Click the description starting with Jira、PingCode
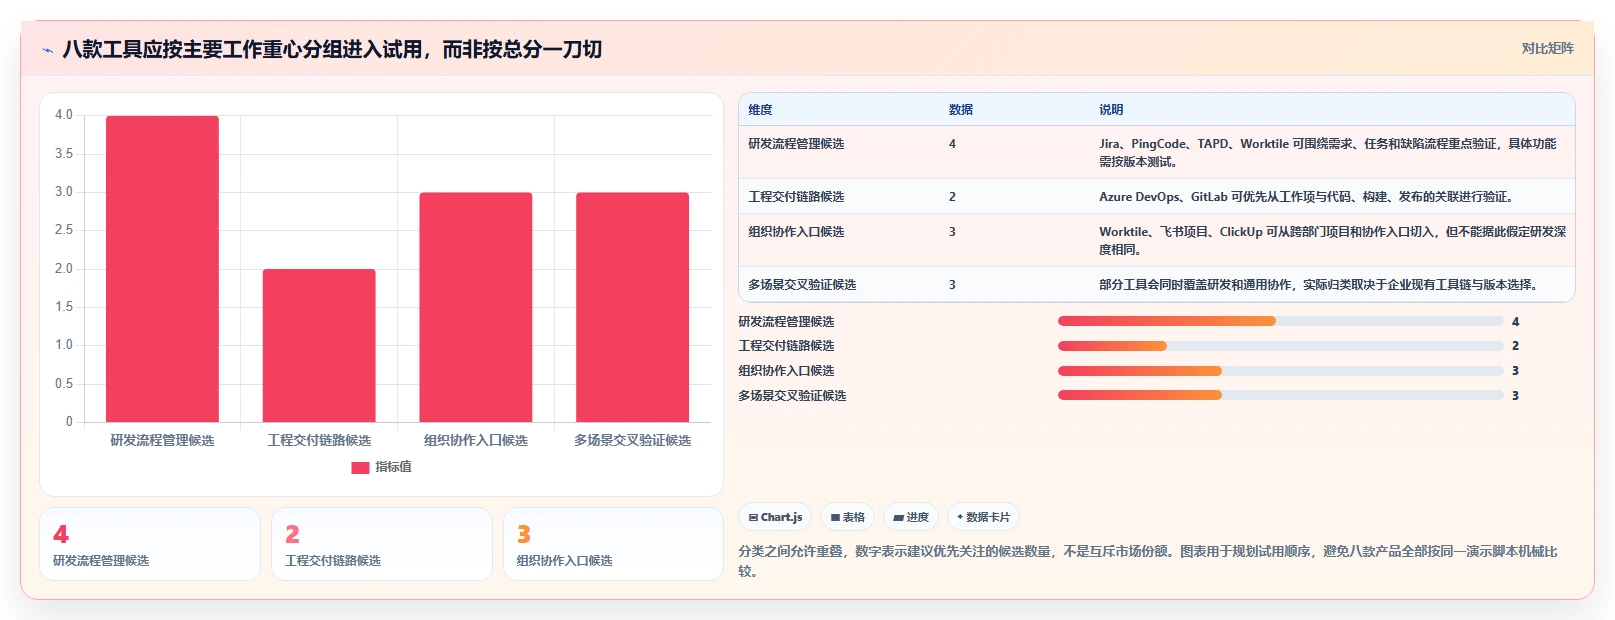The width and height of the screenshot is (1615, 620). click(1328, 153)
